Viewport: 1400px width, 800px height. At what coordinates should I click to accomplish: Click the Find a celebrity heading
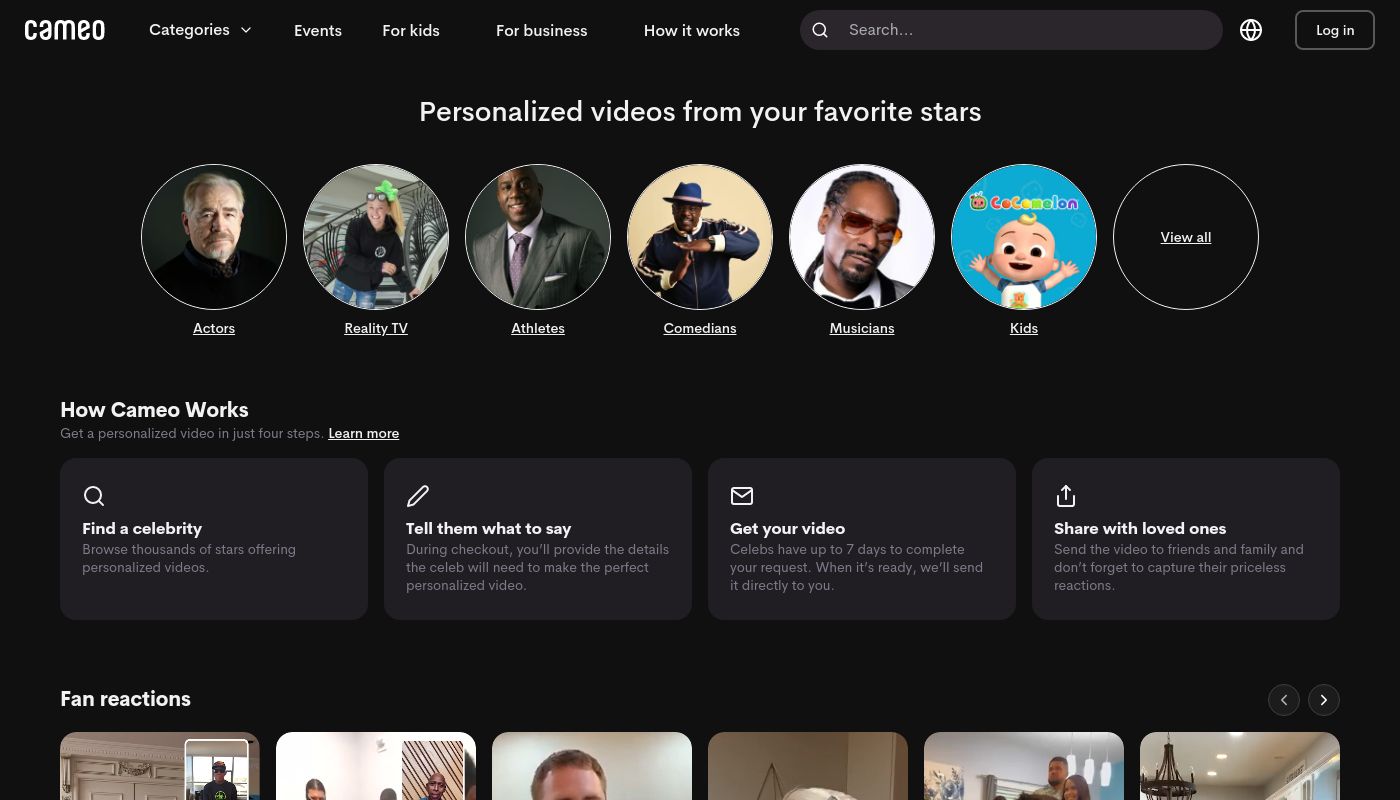click(142, 528)
